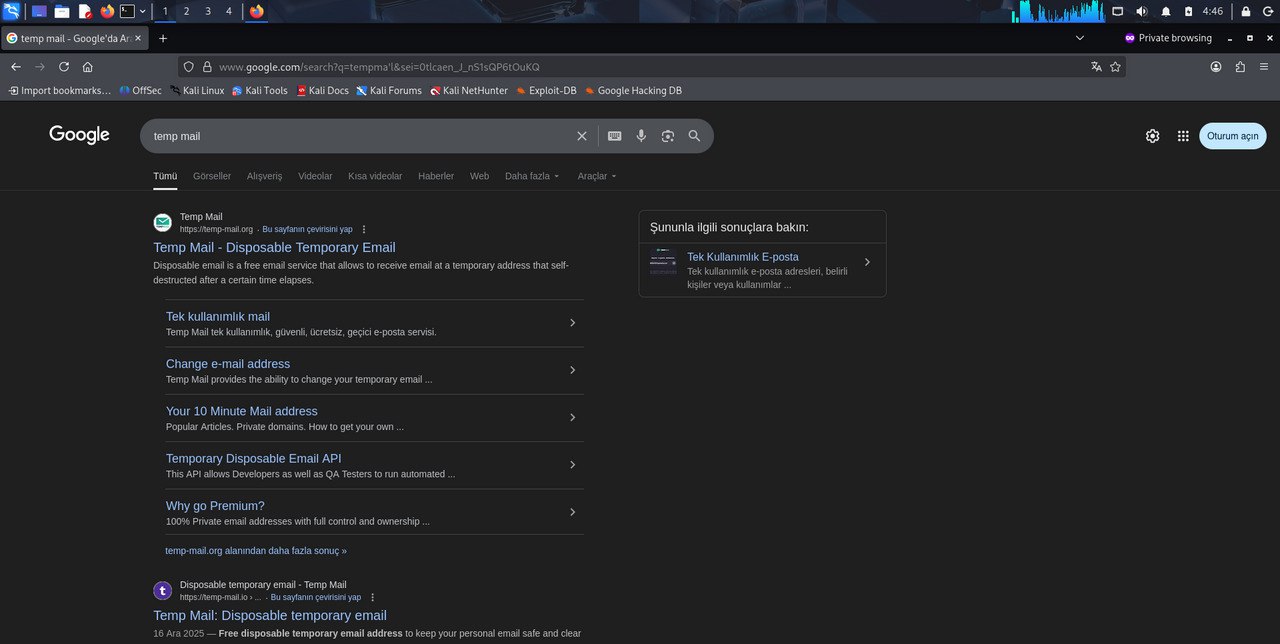Switch to the Haberler results tab
1280x644 pixels.
[x=436, y=176]
